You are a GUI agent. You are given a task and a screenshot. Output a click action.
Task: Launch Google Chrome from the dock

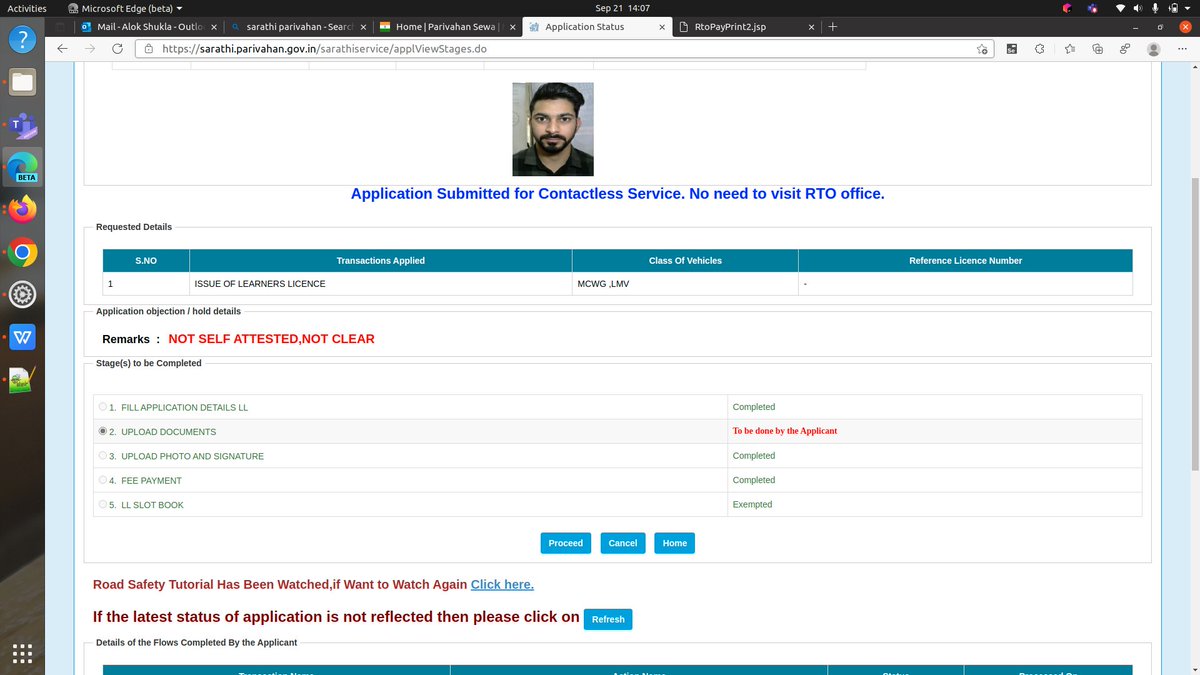pos(22,253)
